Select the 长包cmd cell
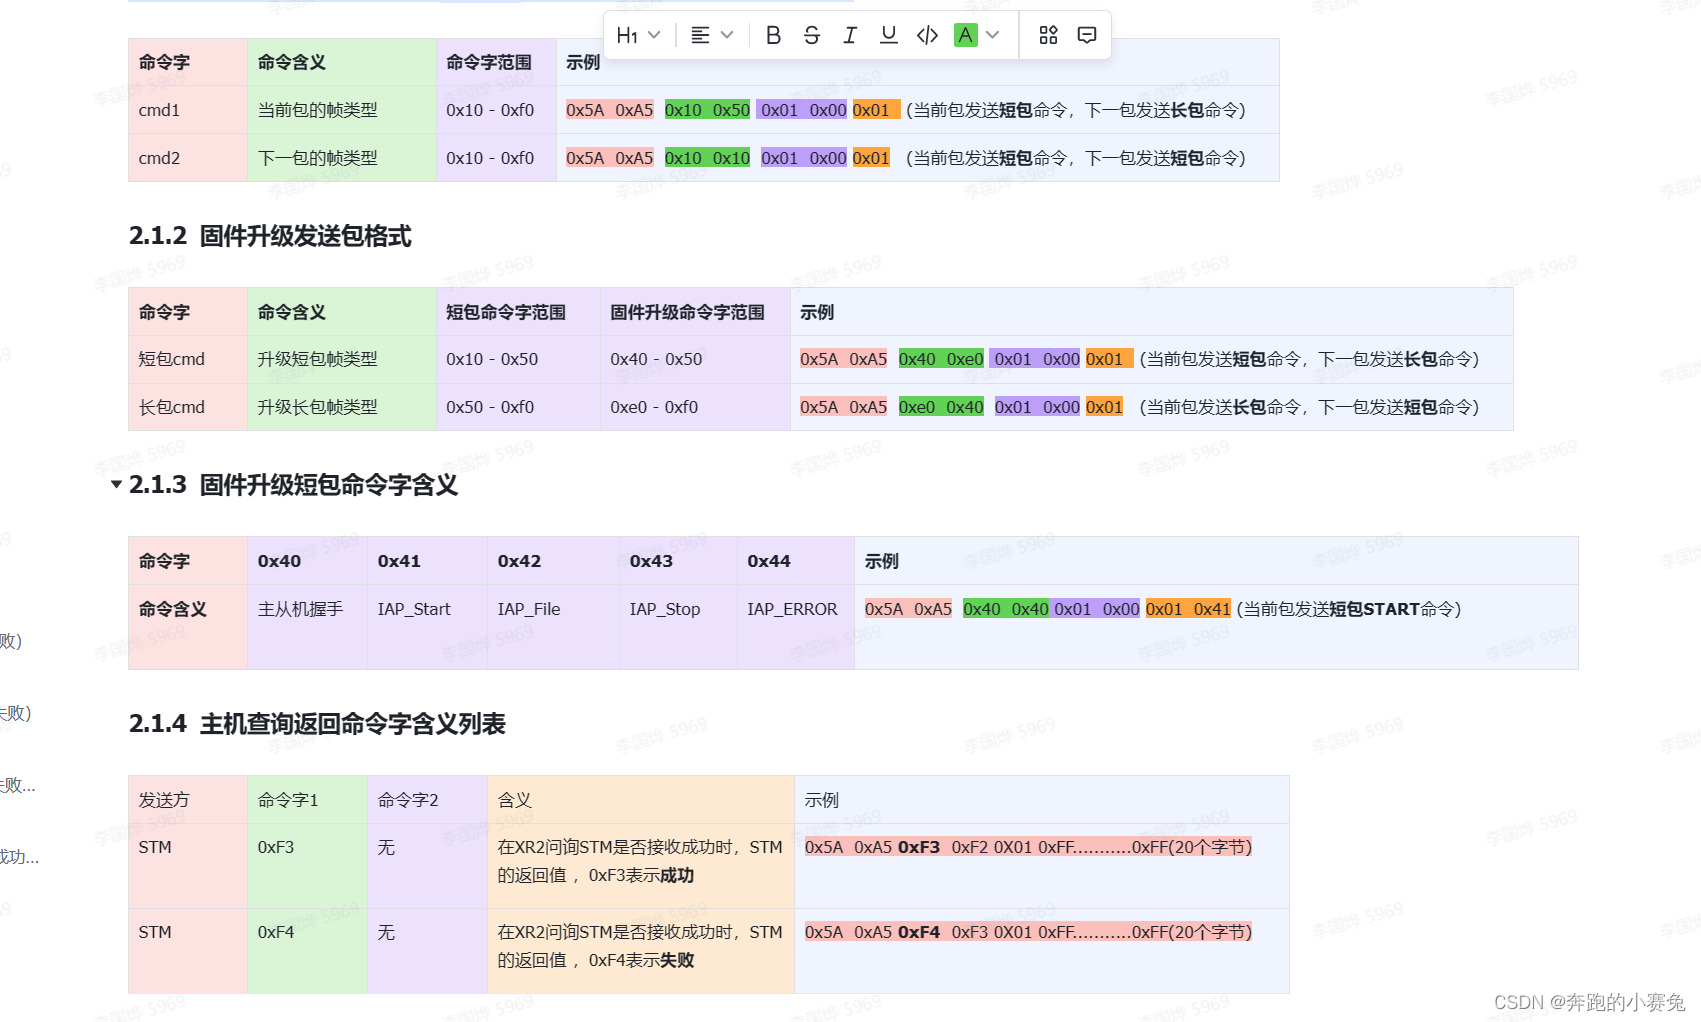 pos(188,407)
